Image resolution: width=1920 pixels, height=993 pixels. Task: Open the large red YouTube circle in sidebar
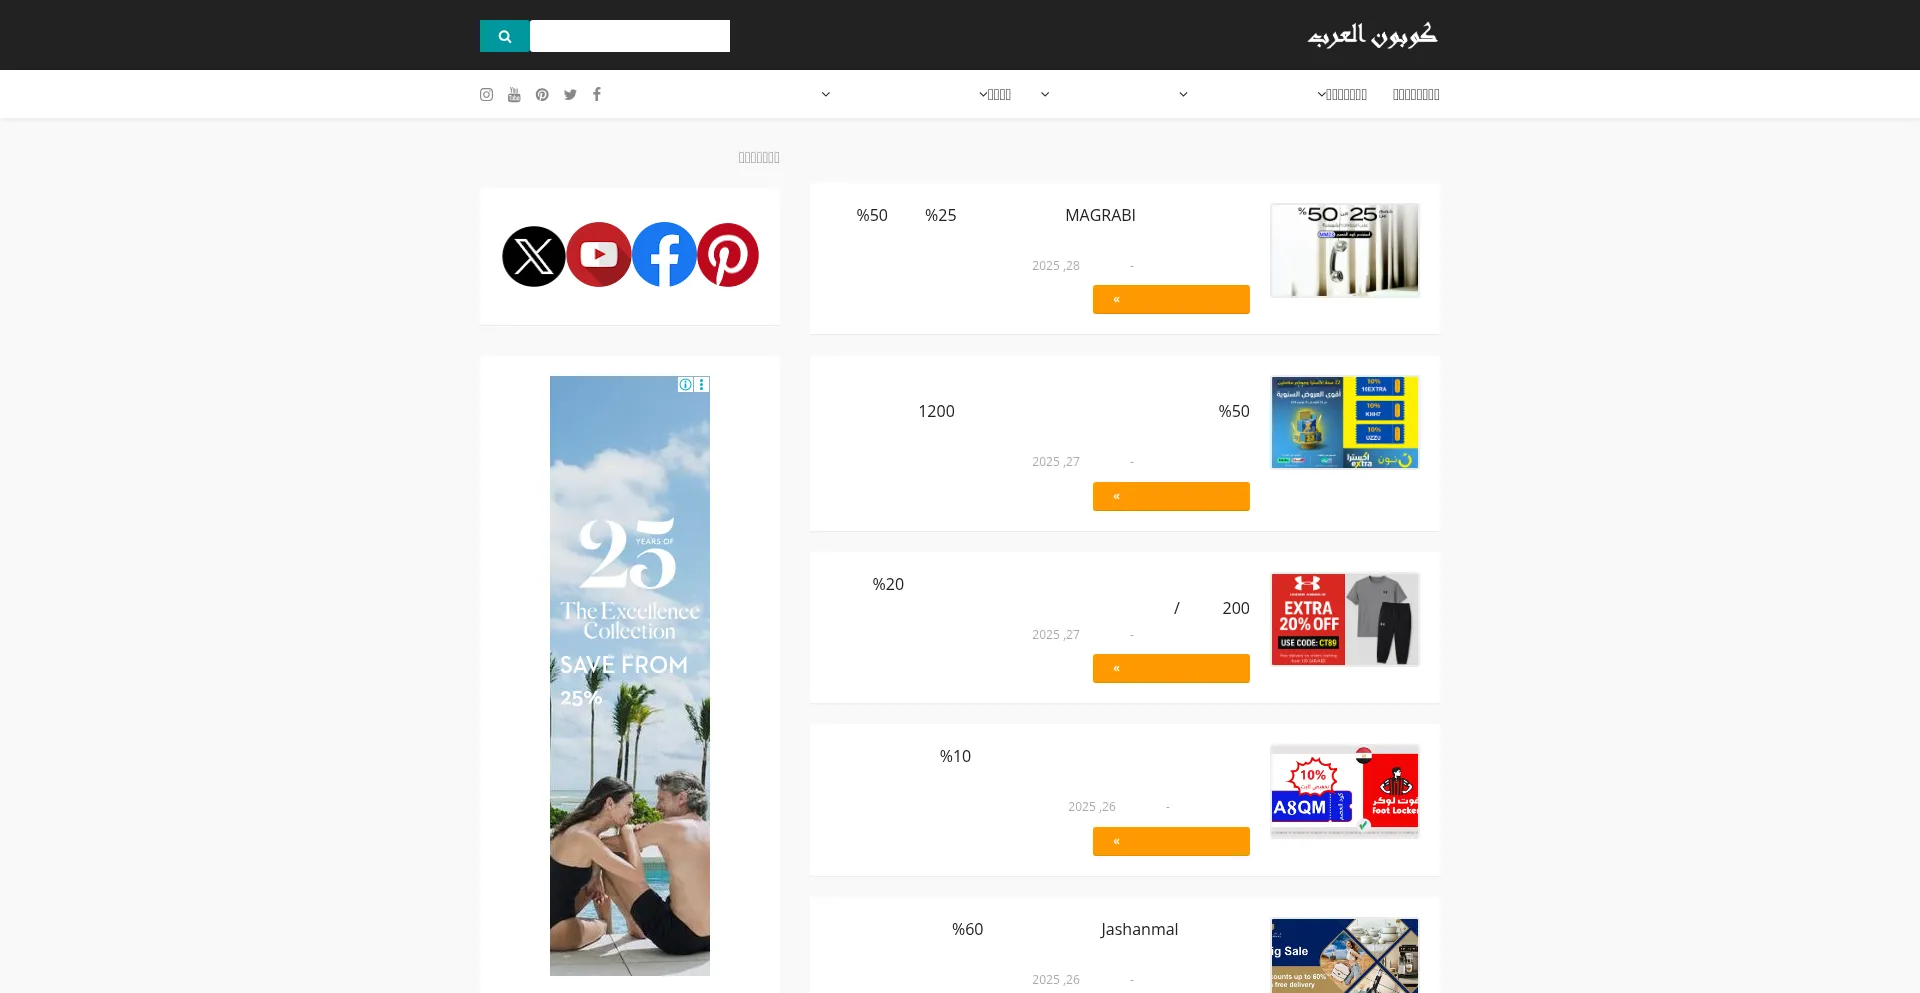click(598, 255)
